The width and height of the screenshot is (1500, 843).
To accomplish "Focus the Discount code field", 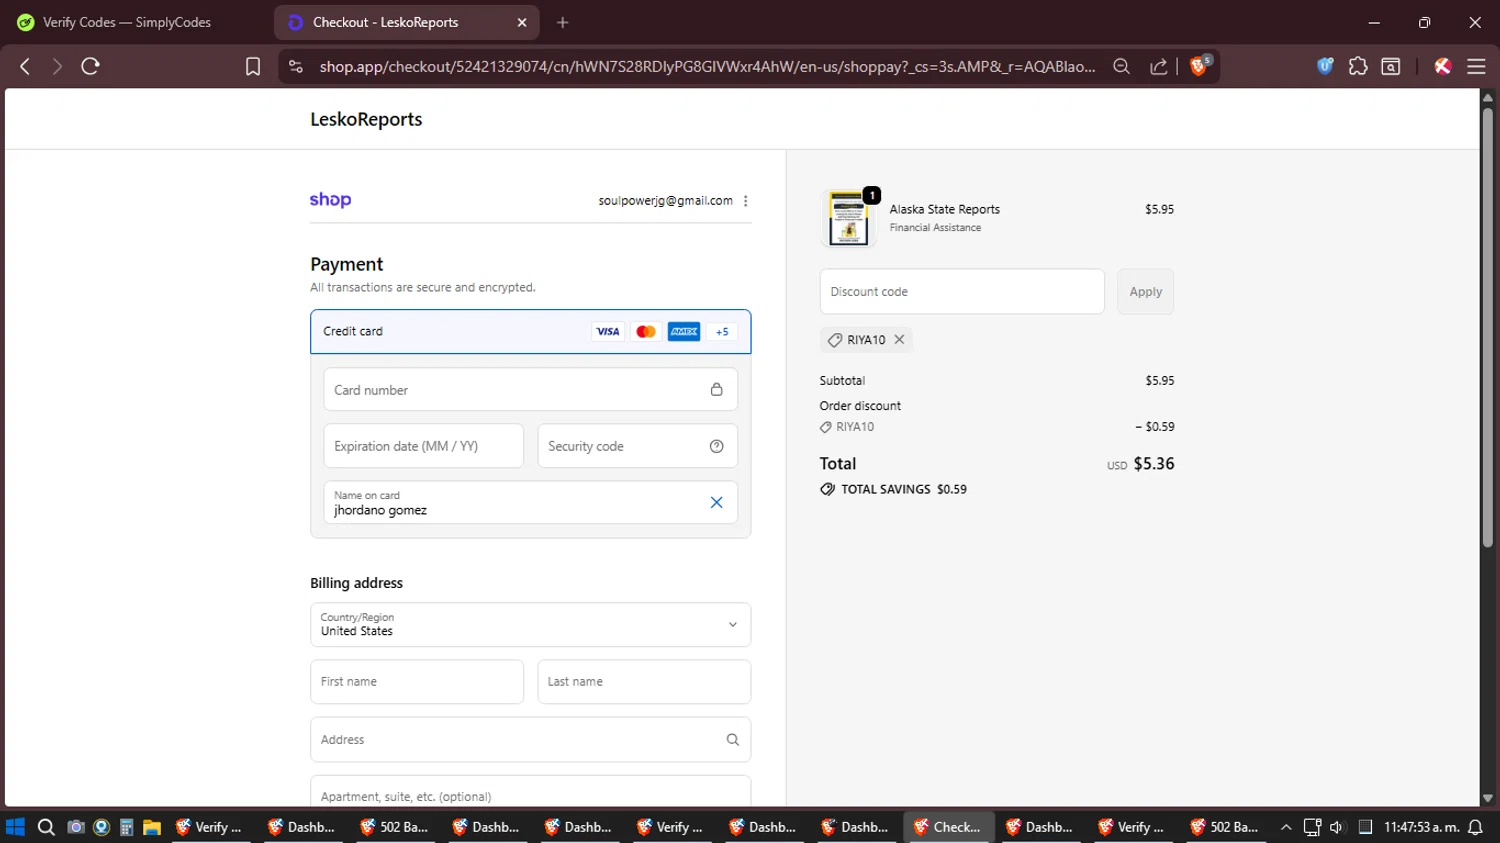I will pos(962,291).
